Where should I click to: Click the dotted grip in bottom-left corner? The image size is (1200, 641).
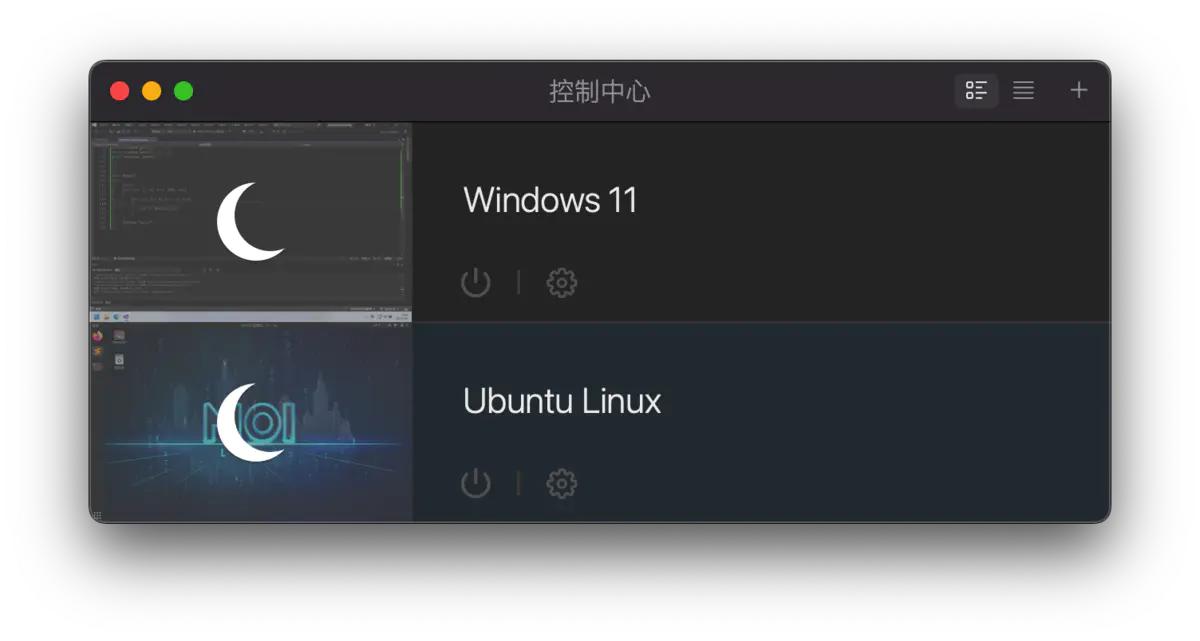click(97, 515)
